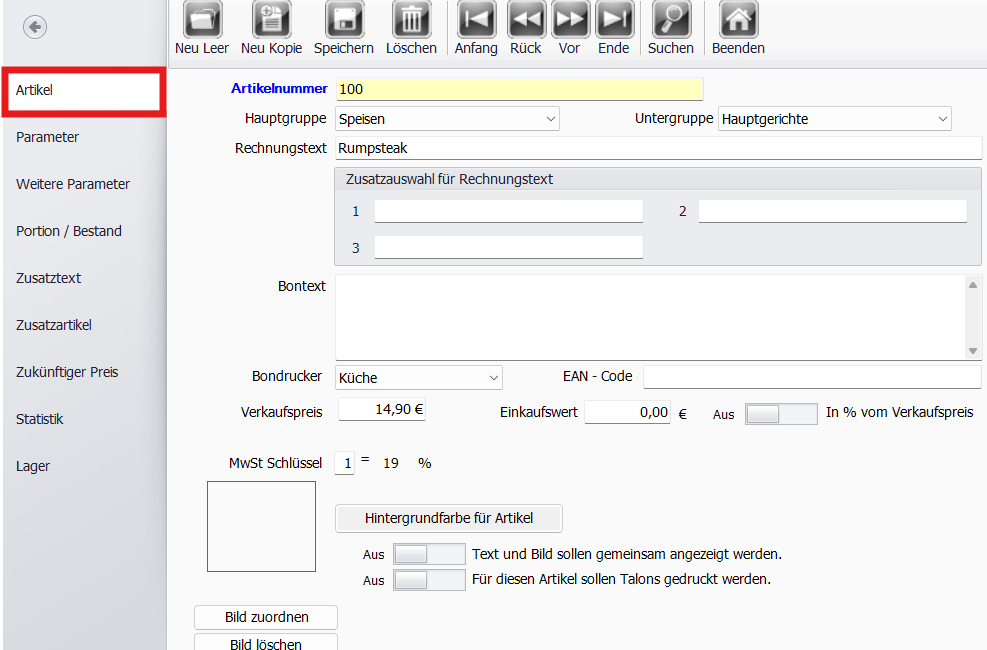Jump to first record with Anfang
The image size is (987, 650).
[477, 19]
